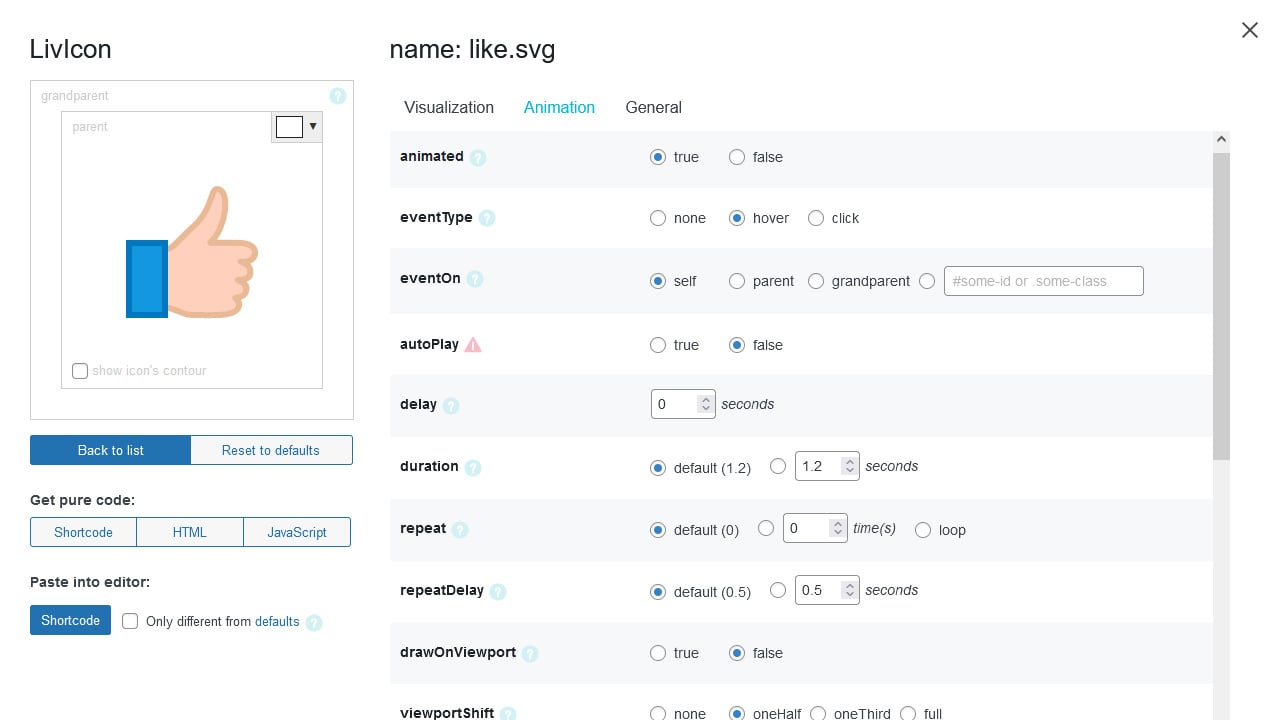Decrease the repeat times spinner value
This screenshot has width=1280, height=720.
(838, 535)
